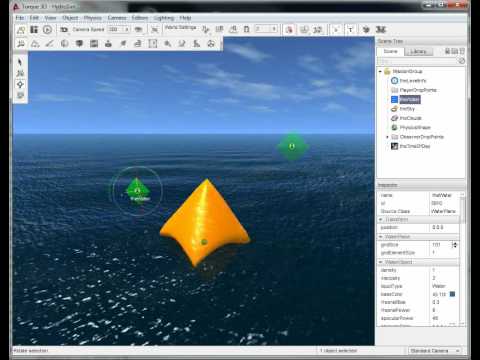The width and height of the screenshot is (480, 360).
Task: Click the scene tree search filter field
Action: click(x=418, y=61)
